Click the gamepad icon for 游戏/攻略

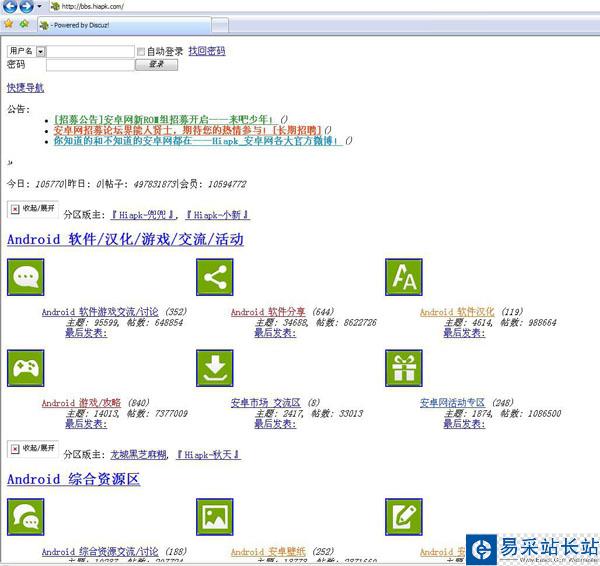[26, 368]
